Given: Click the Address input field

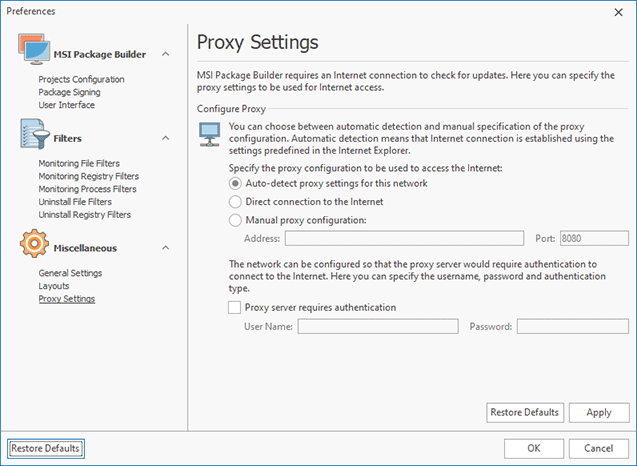Looking at the screenshot, I should [x=404, y=238].
